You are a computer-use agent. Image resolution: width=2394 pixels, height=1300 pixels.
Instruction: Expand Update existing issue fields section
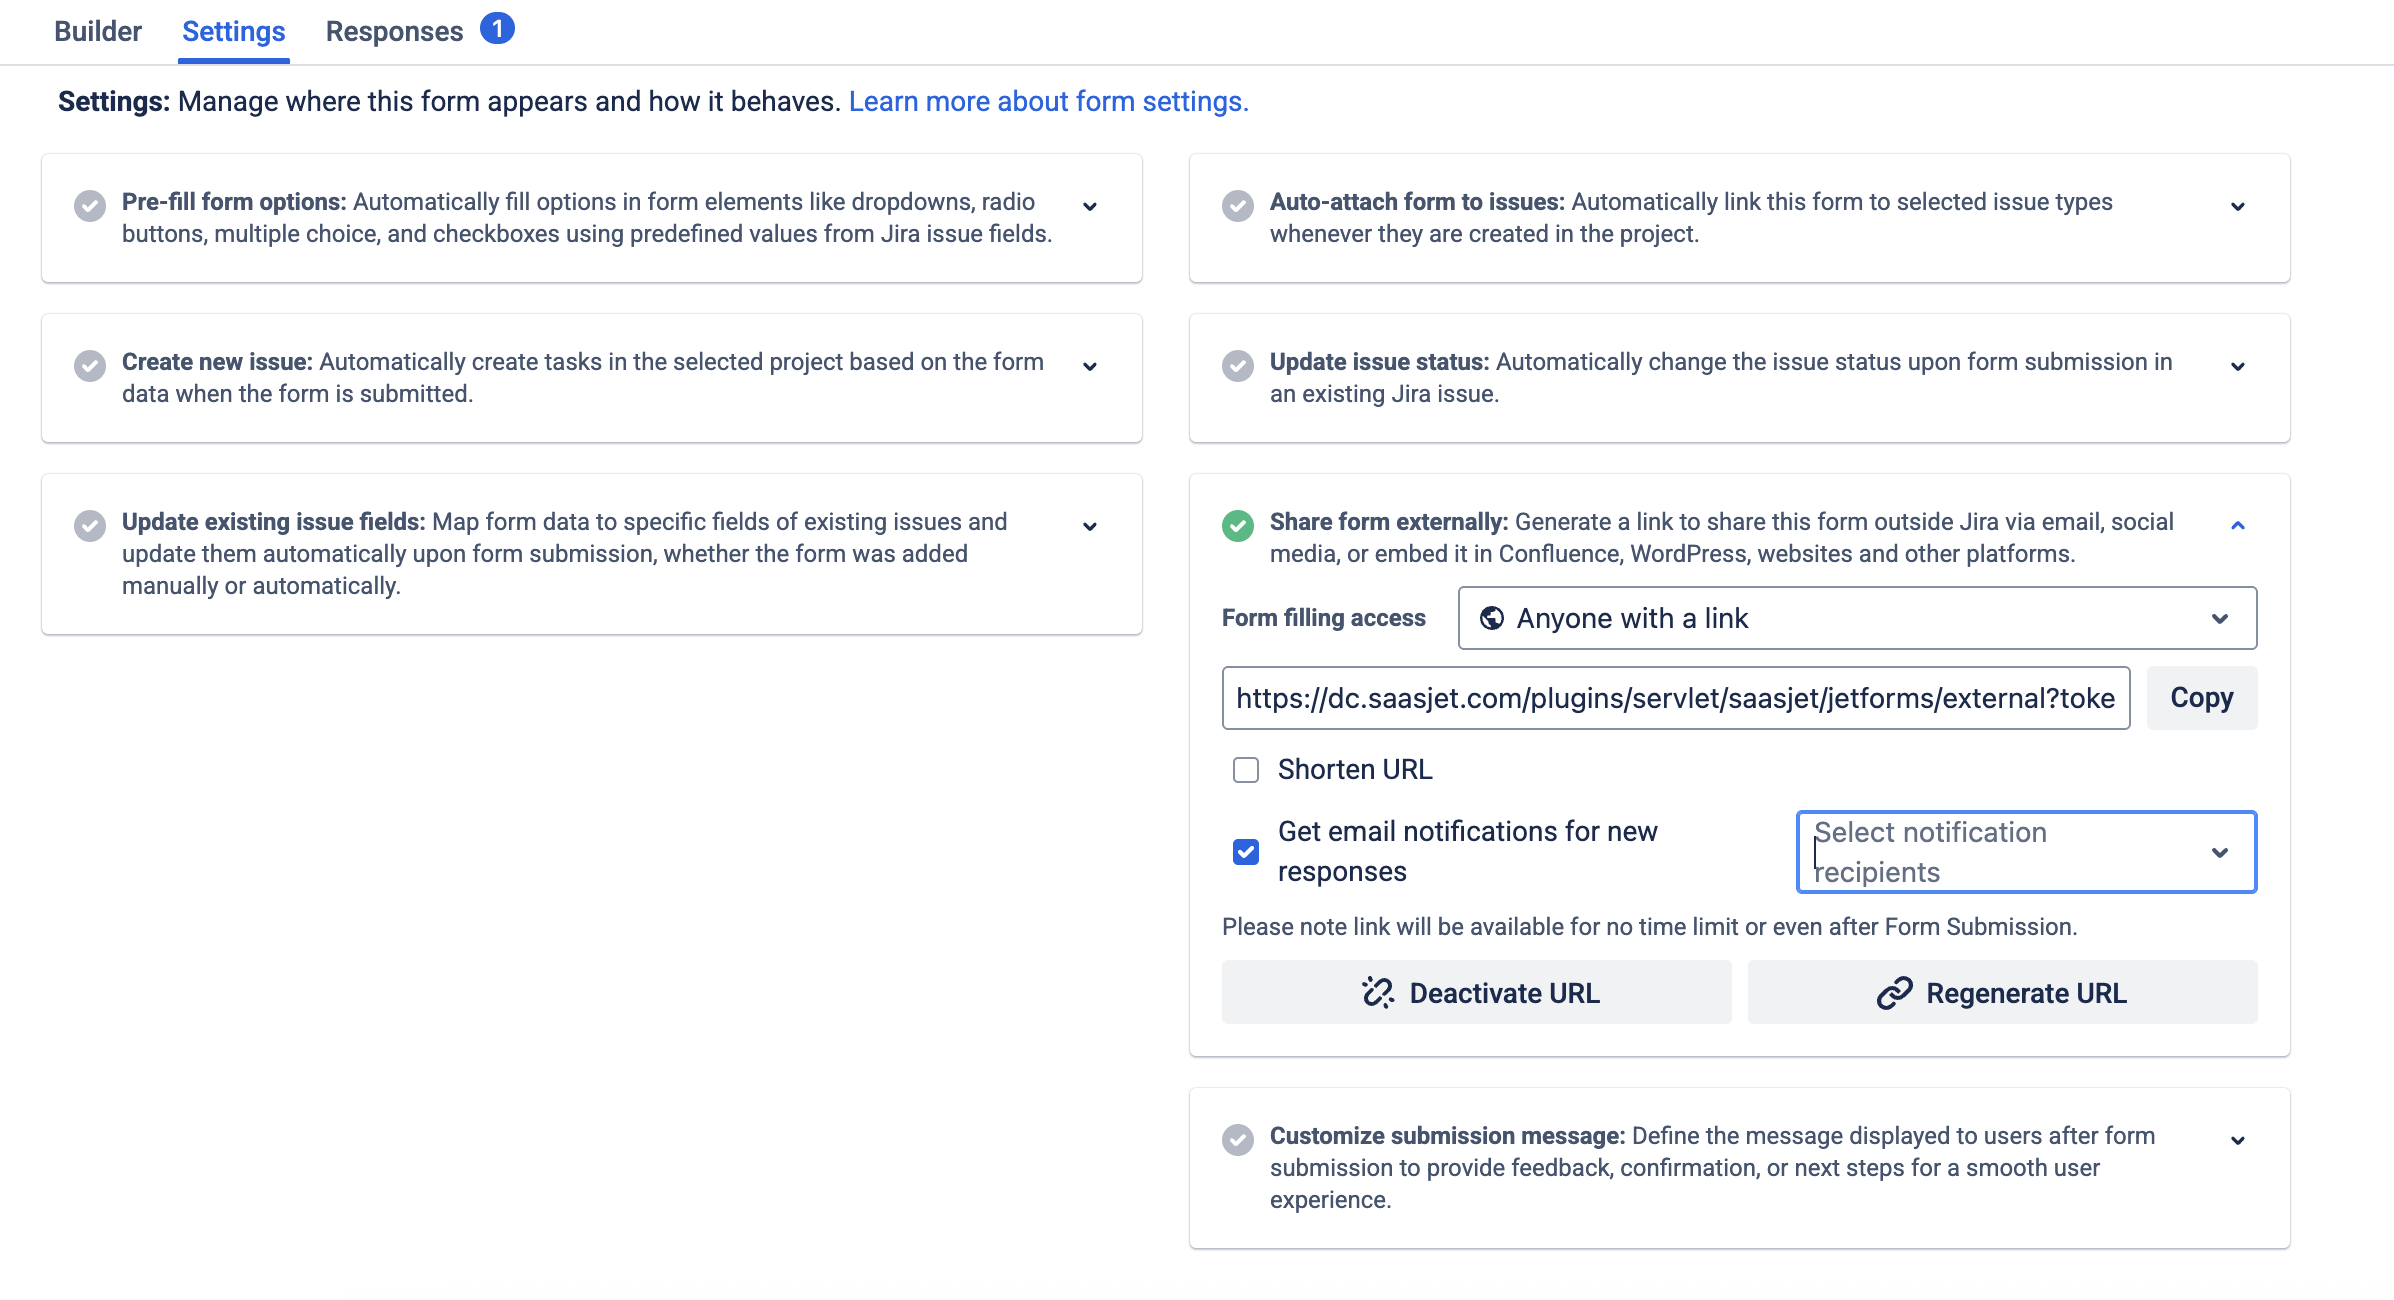coord(1090,527)
